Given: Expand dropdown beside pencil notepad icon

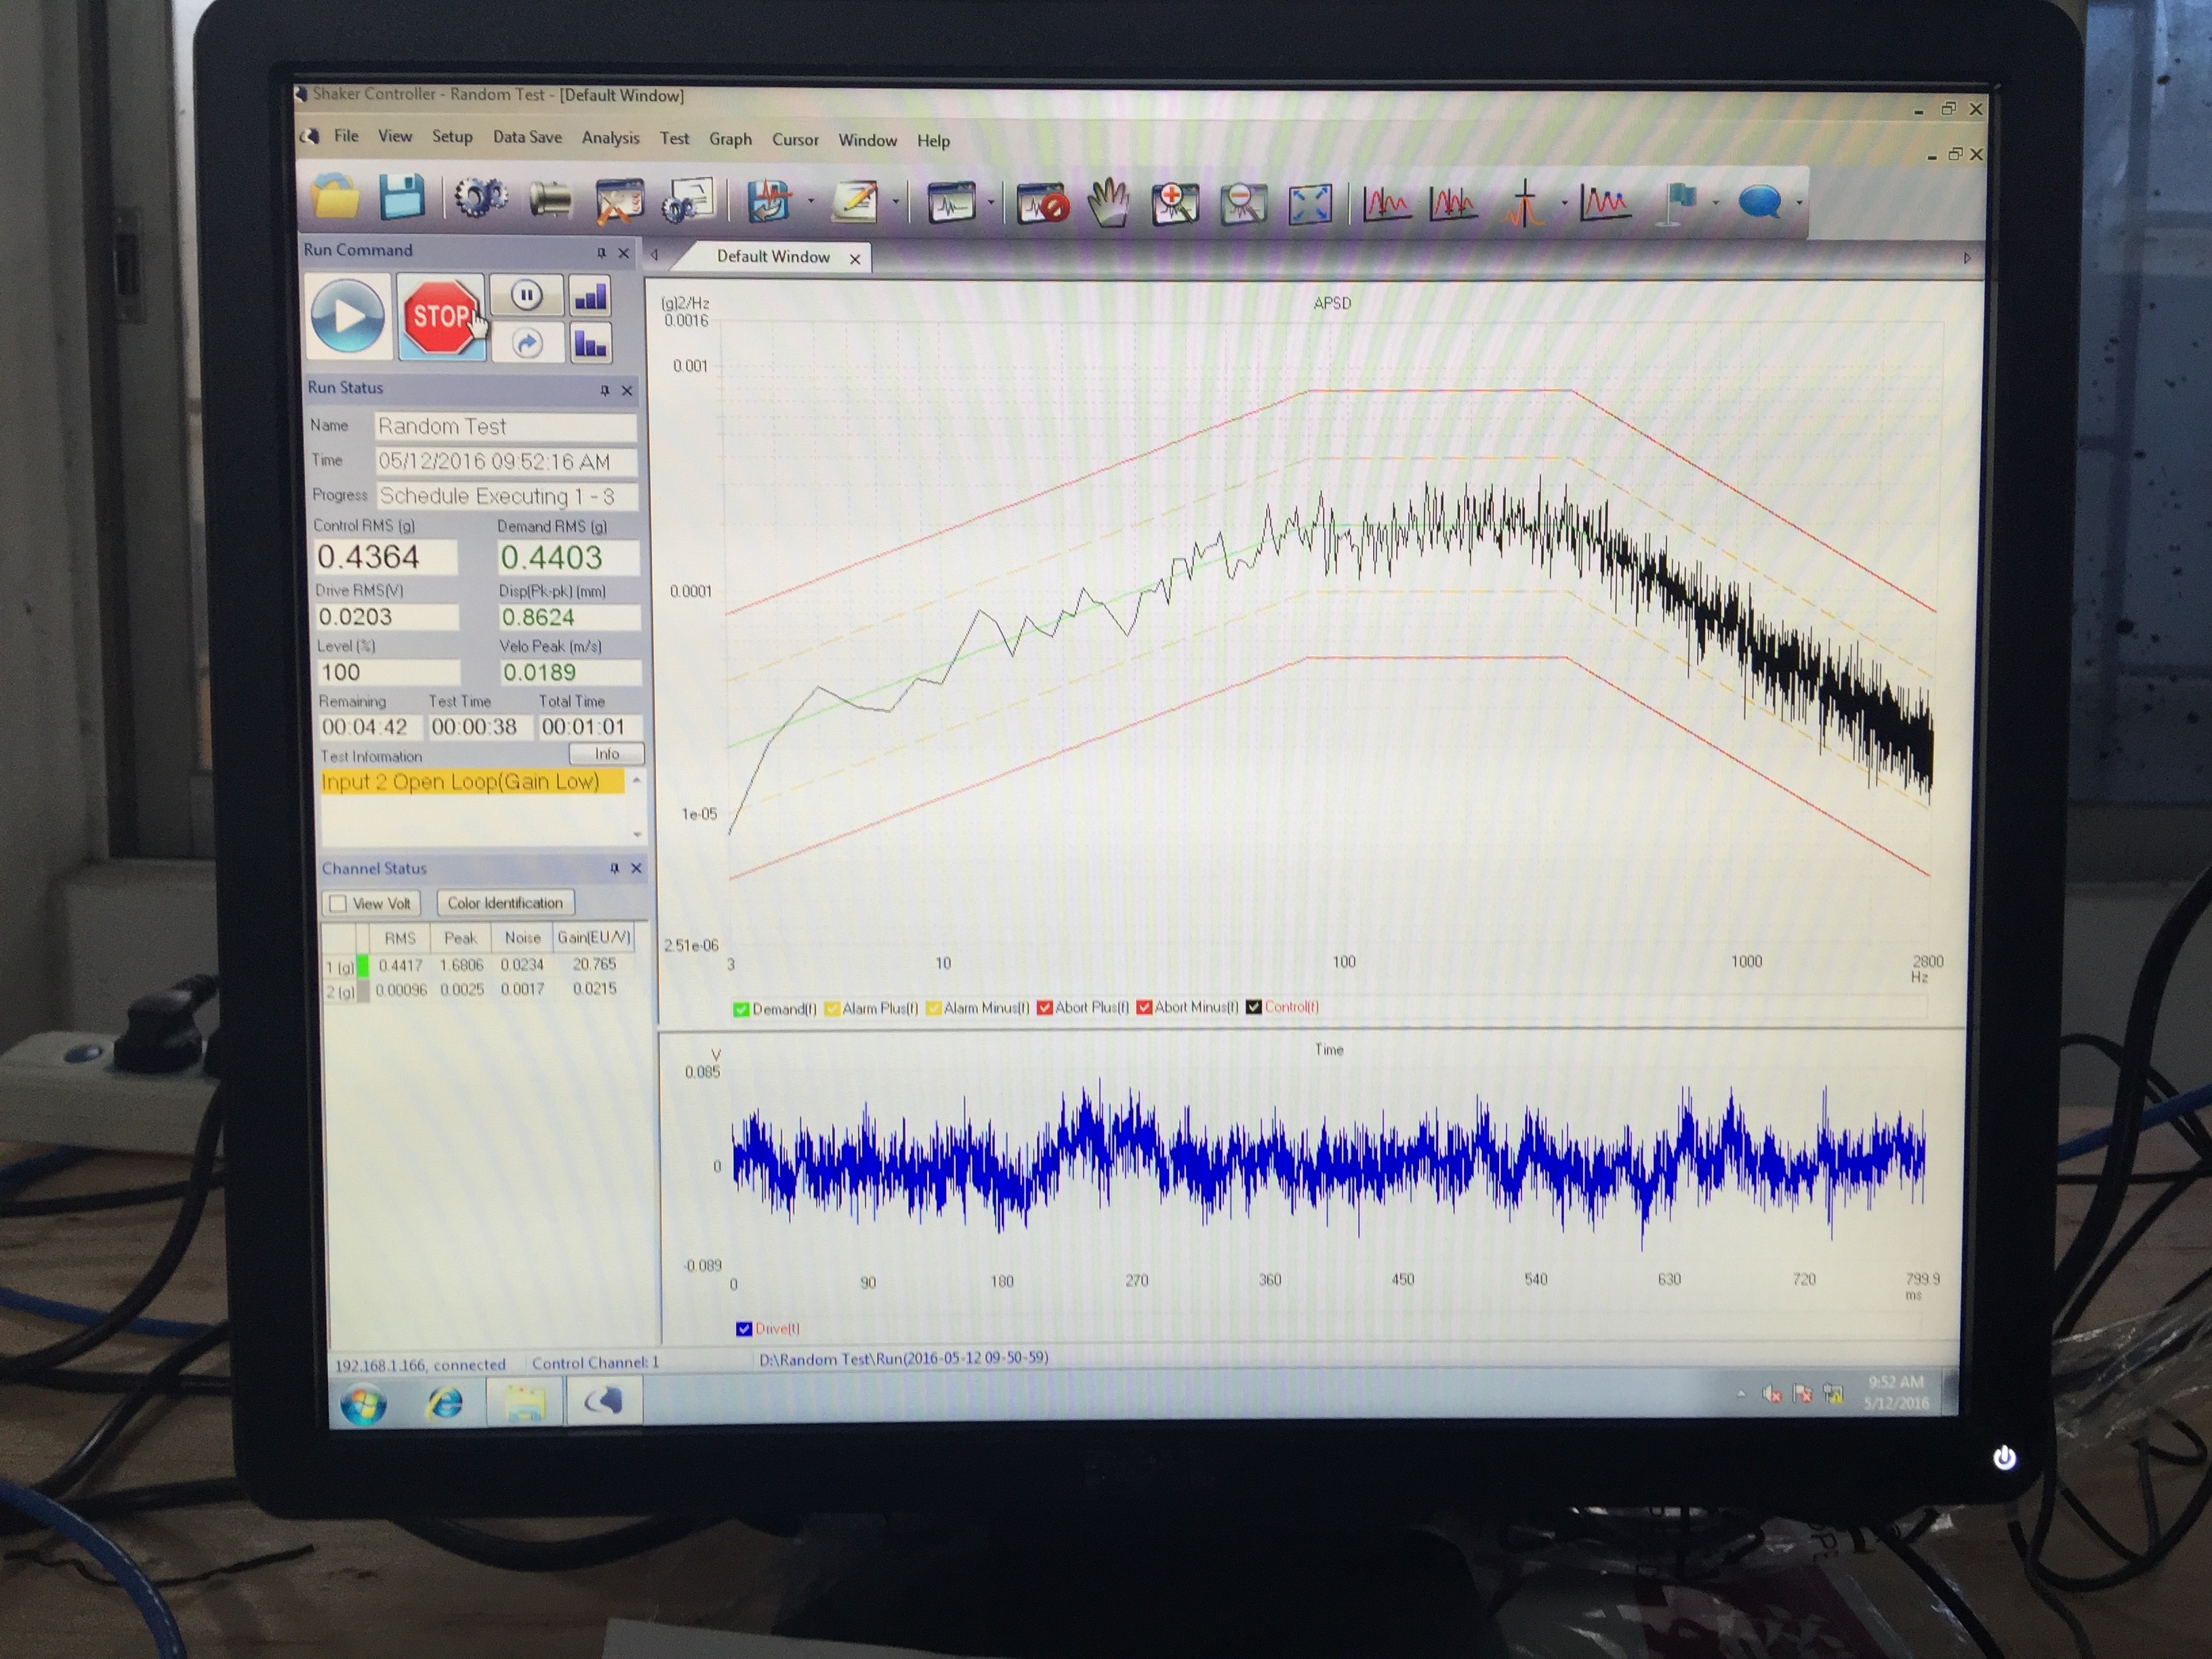Looking at the screenshot, I should click(x=895, y=202).
